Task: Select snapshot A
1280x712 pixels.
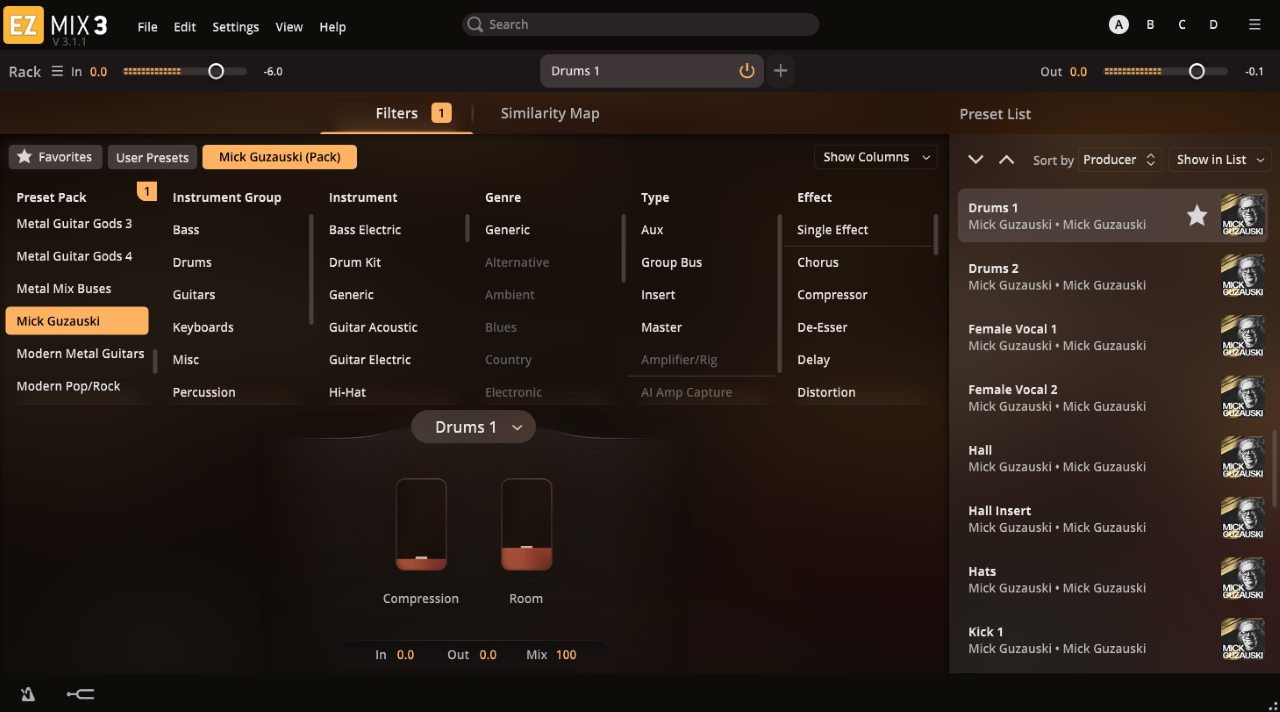Action: pyautogui.click(x=1119, y=25)
